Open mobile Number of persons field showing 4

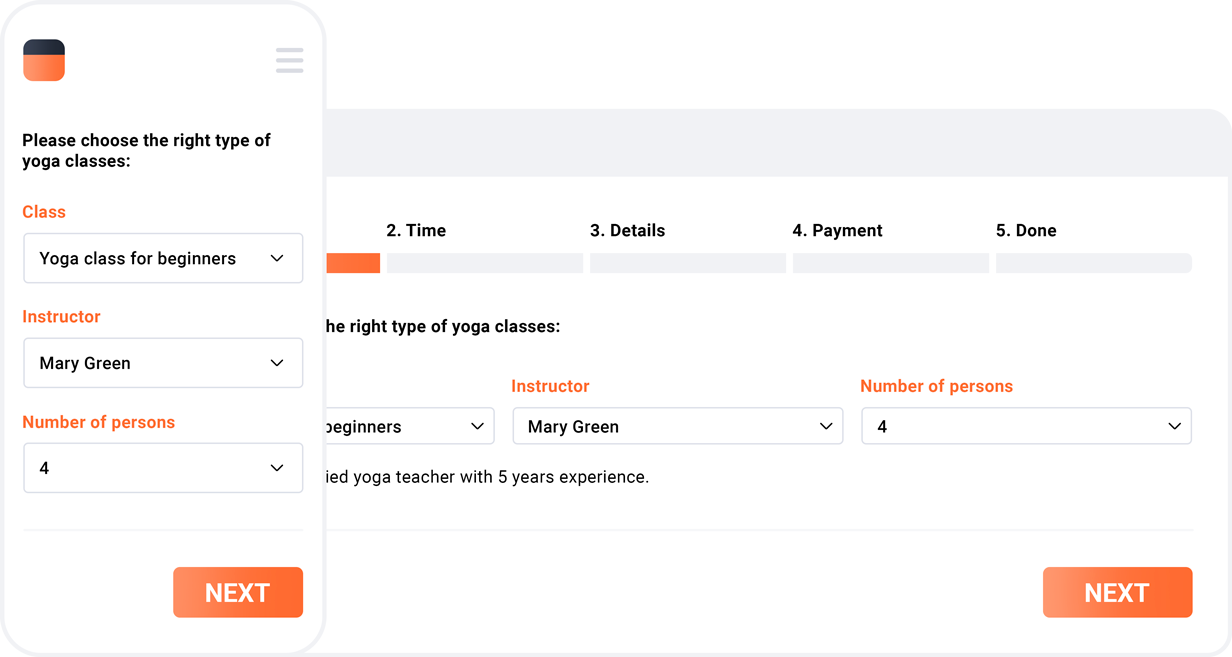coord(163,468)
